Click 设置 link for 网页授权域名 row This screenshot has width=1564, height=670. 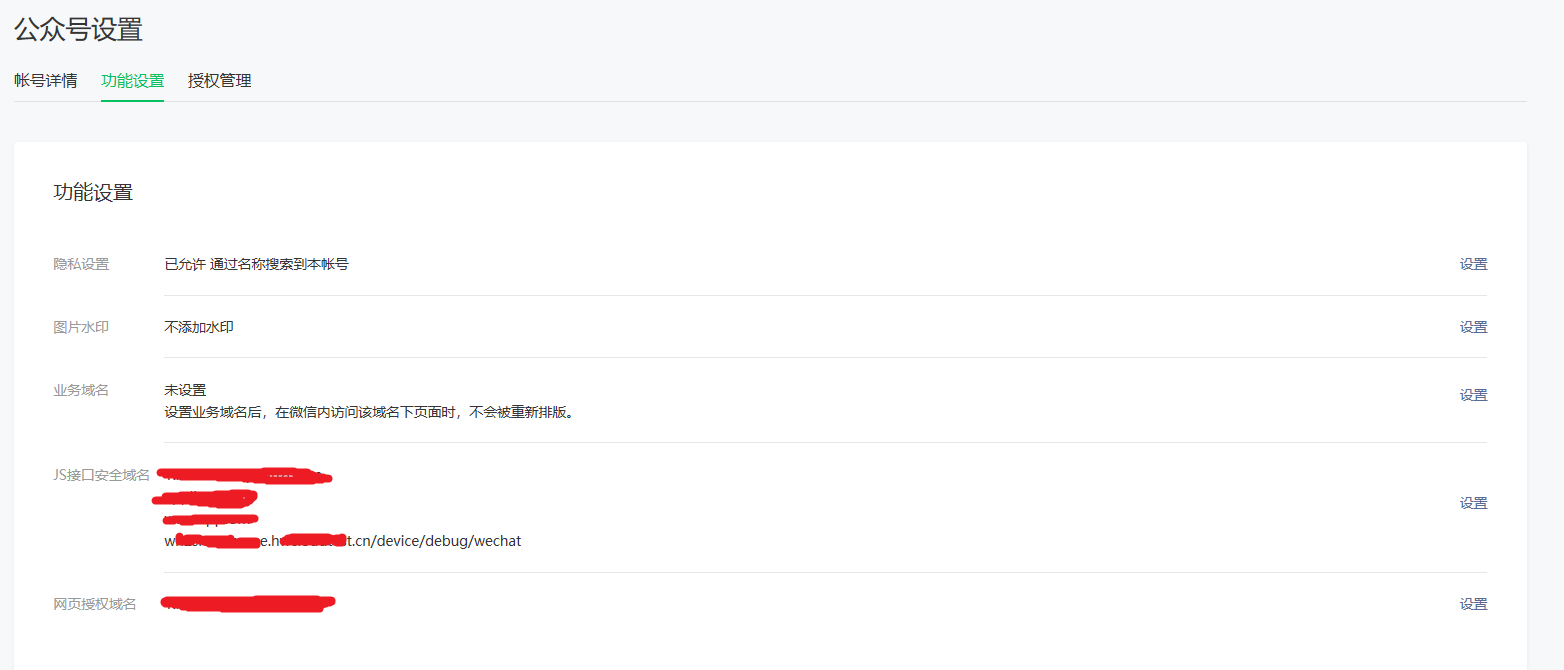[x=1473, y=604]
